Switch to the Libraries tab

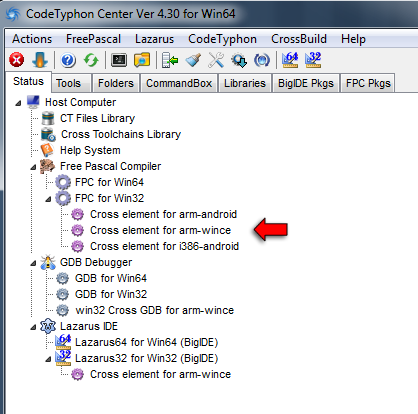coord(245,83)
